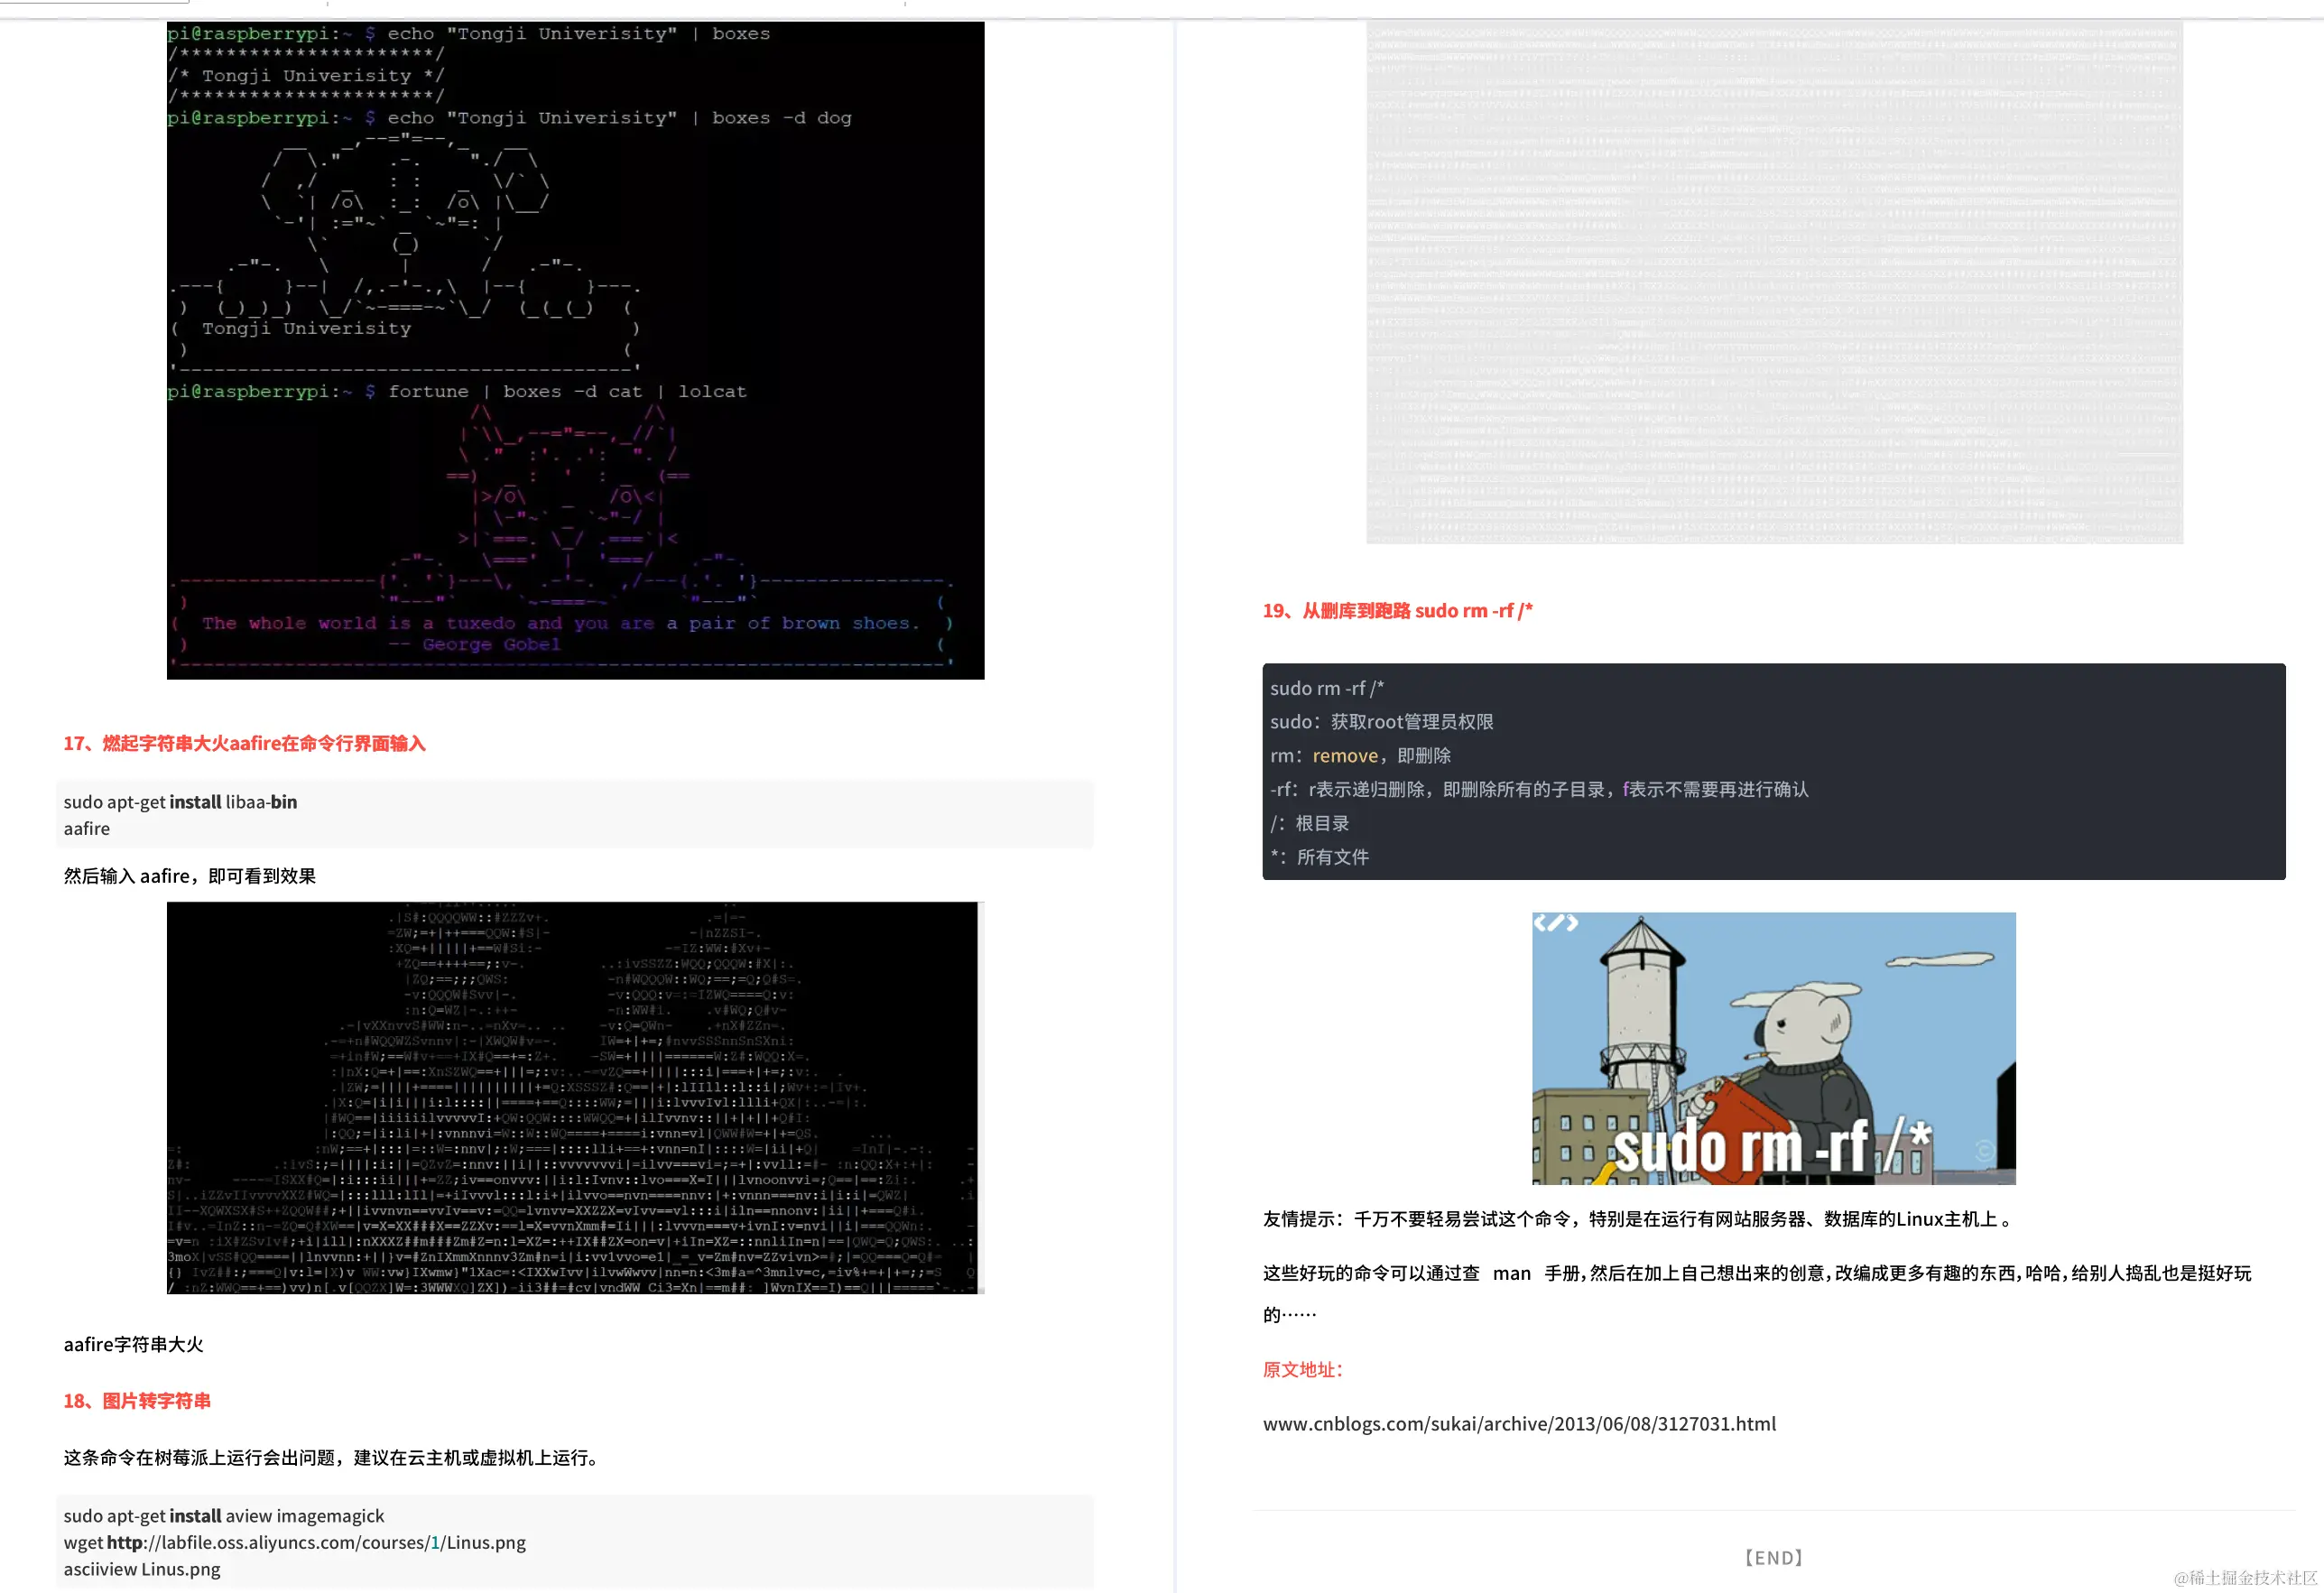Click the 'asciiview Linus.png' code line
Screen dimensions: 2324x1593
click(142, 1569)
